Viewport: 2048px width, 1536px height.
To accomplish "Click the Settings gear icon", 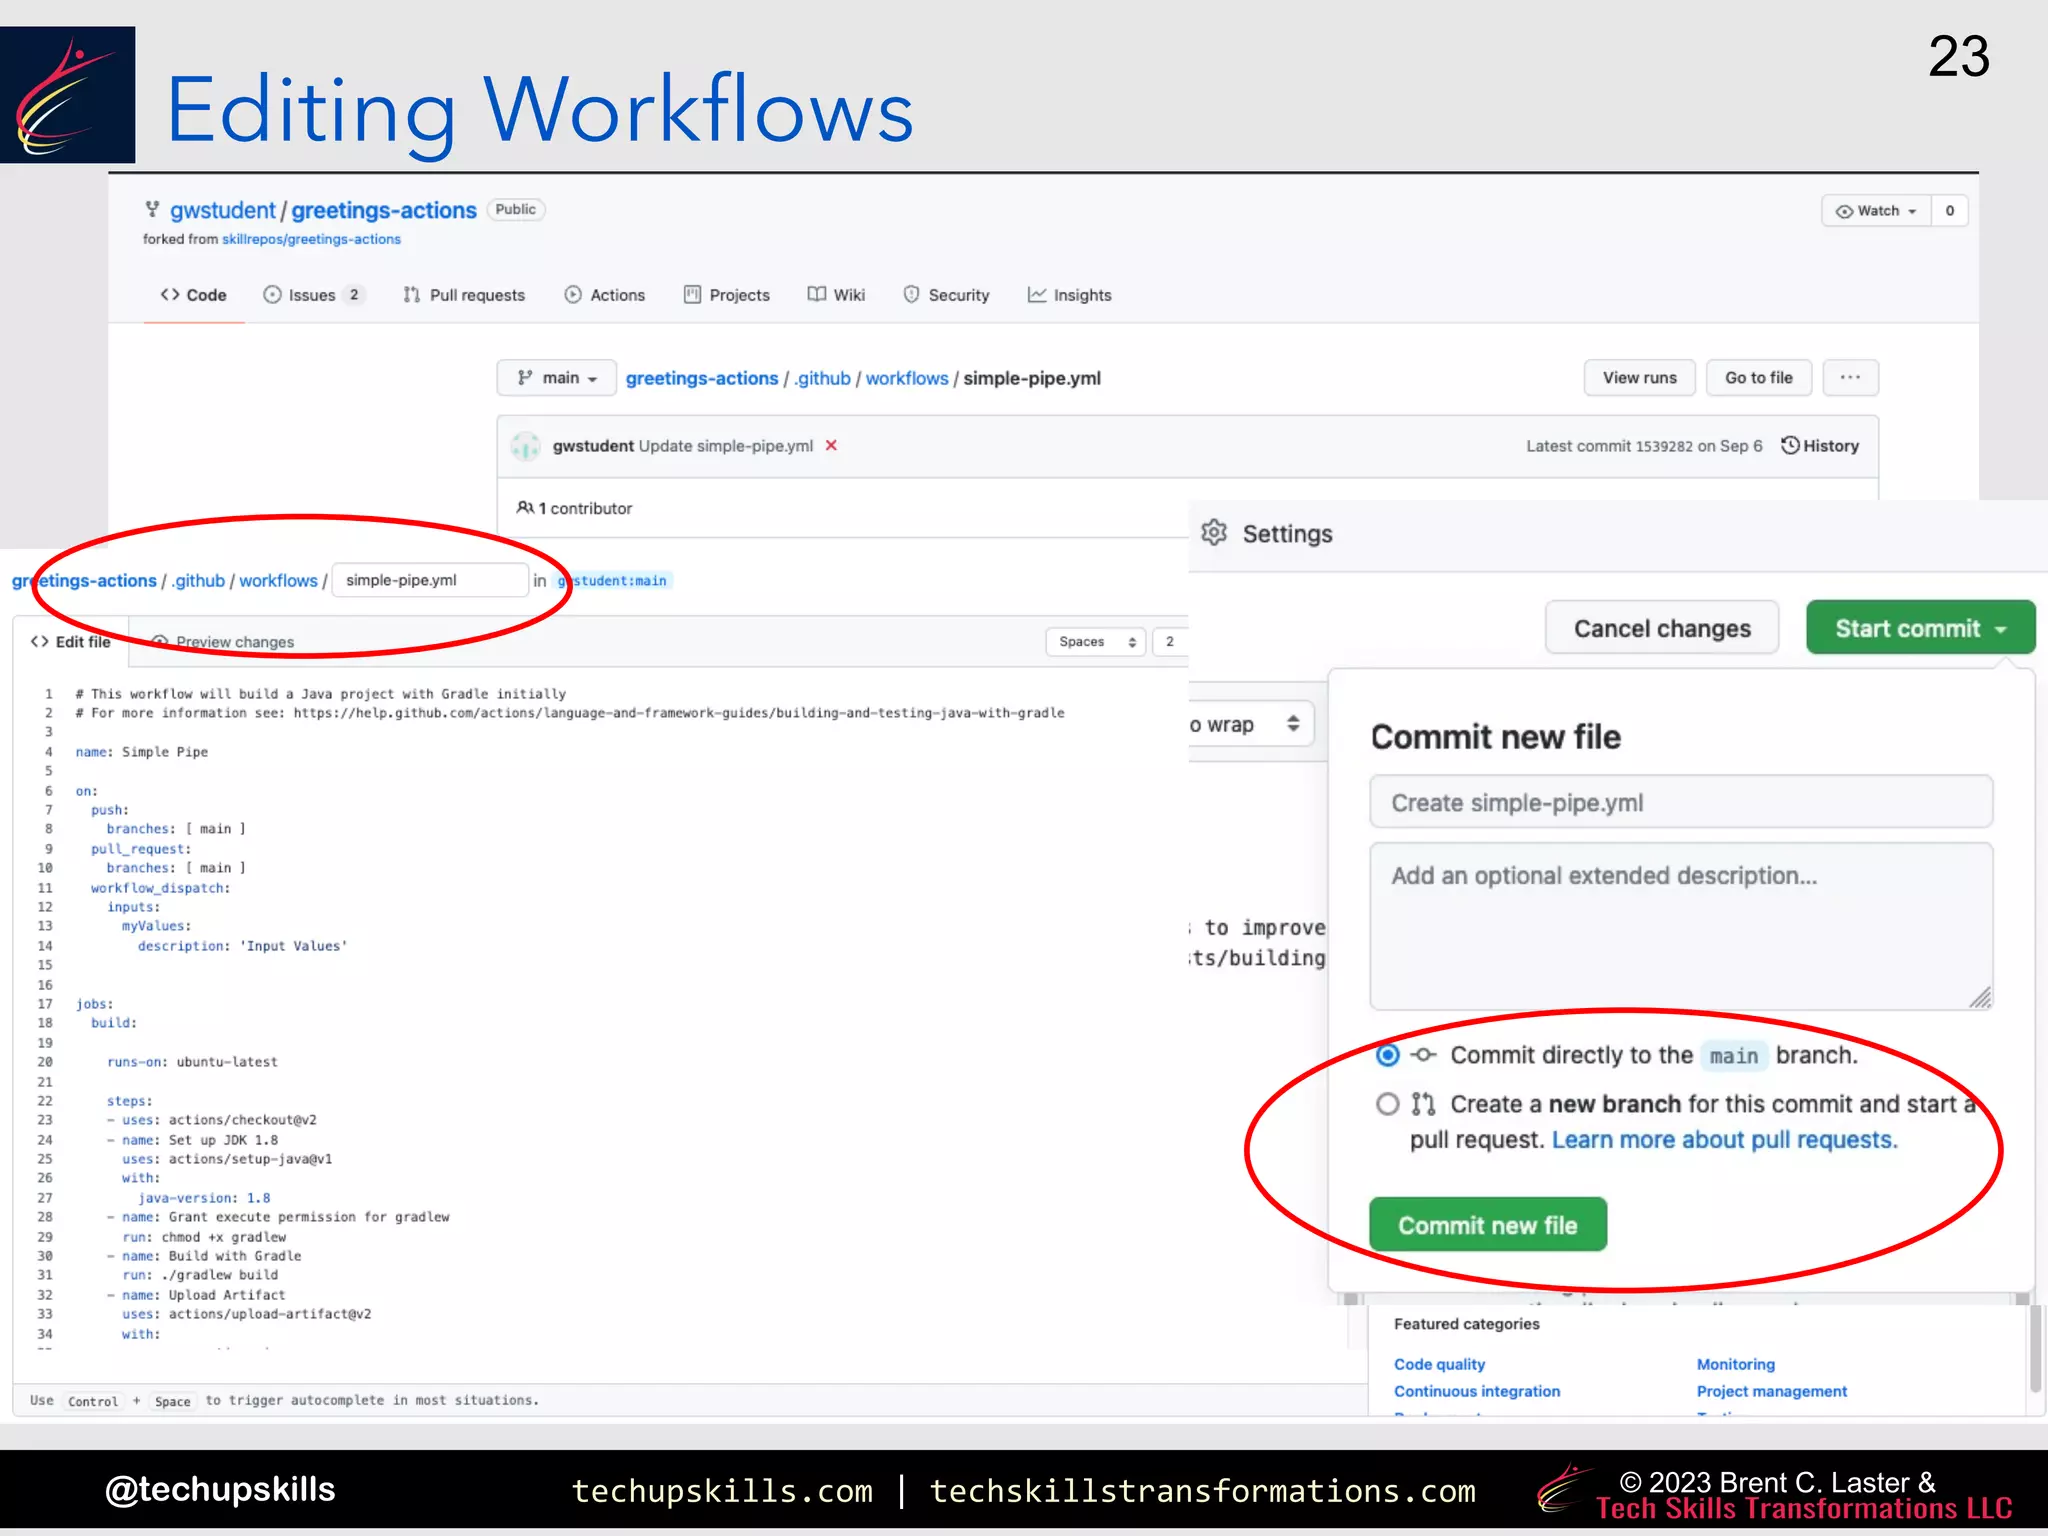I will (x=1214, y=533).
